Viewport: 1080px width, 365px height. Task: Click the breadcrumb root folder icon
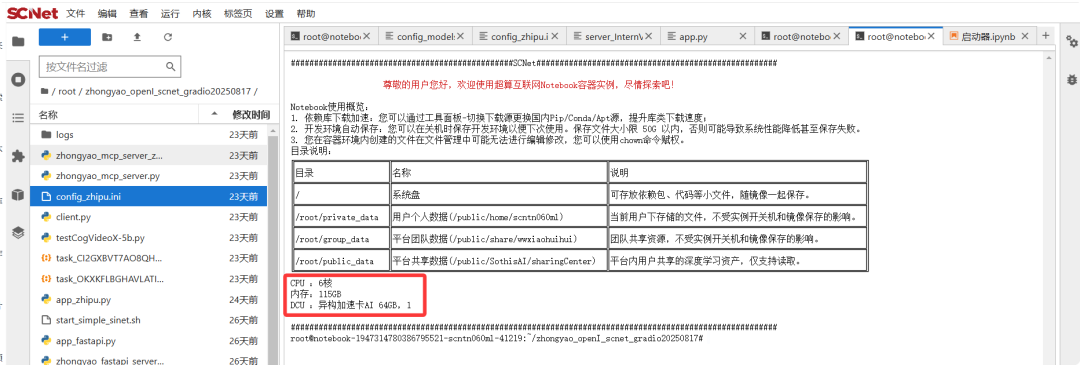[44, 91]
